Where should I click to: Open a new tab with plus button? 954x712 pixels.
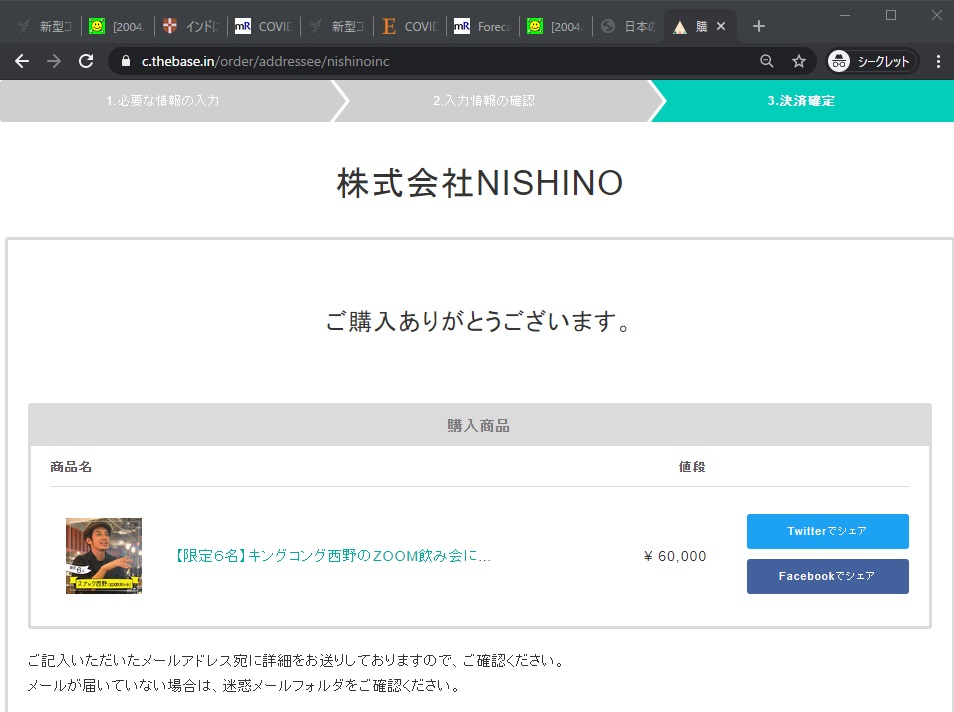[759, 26]
